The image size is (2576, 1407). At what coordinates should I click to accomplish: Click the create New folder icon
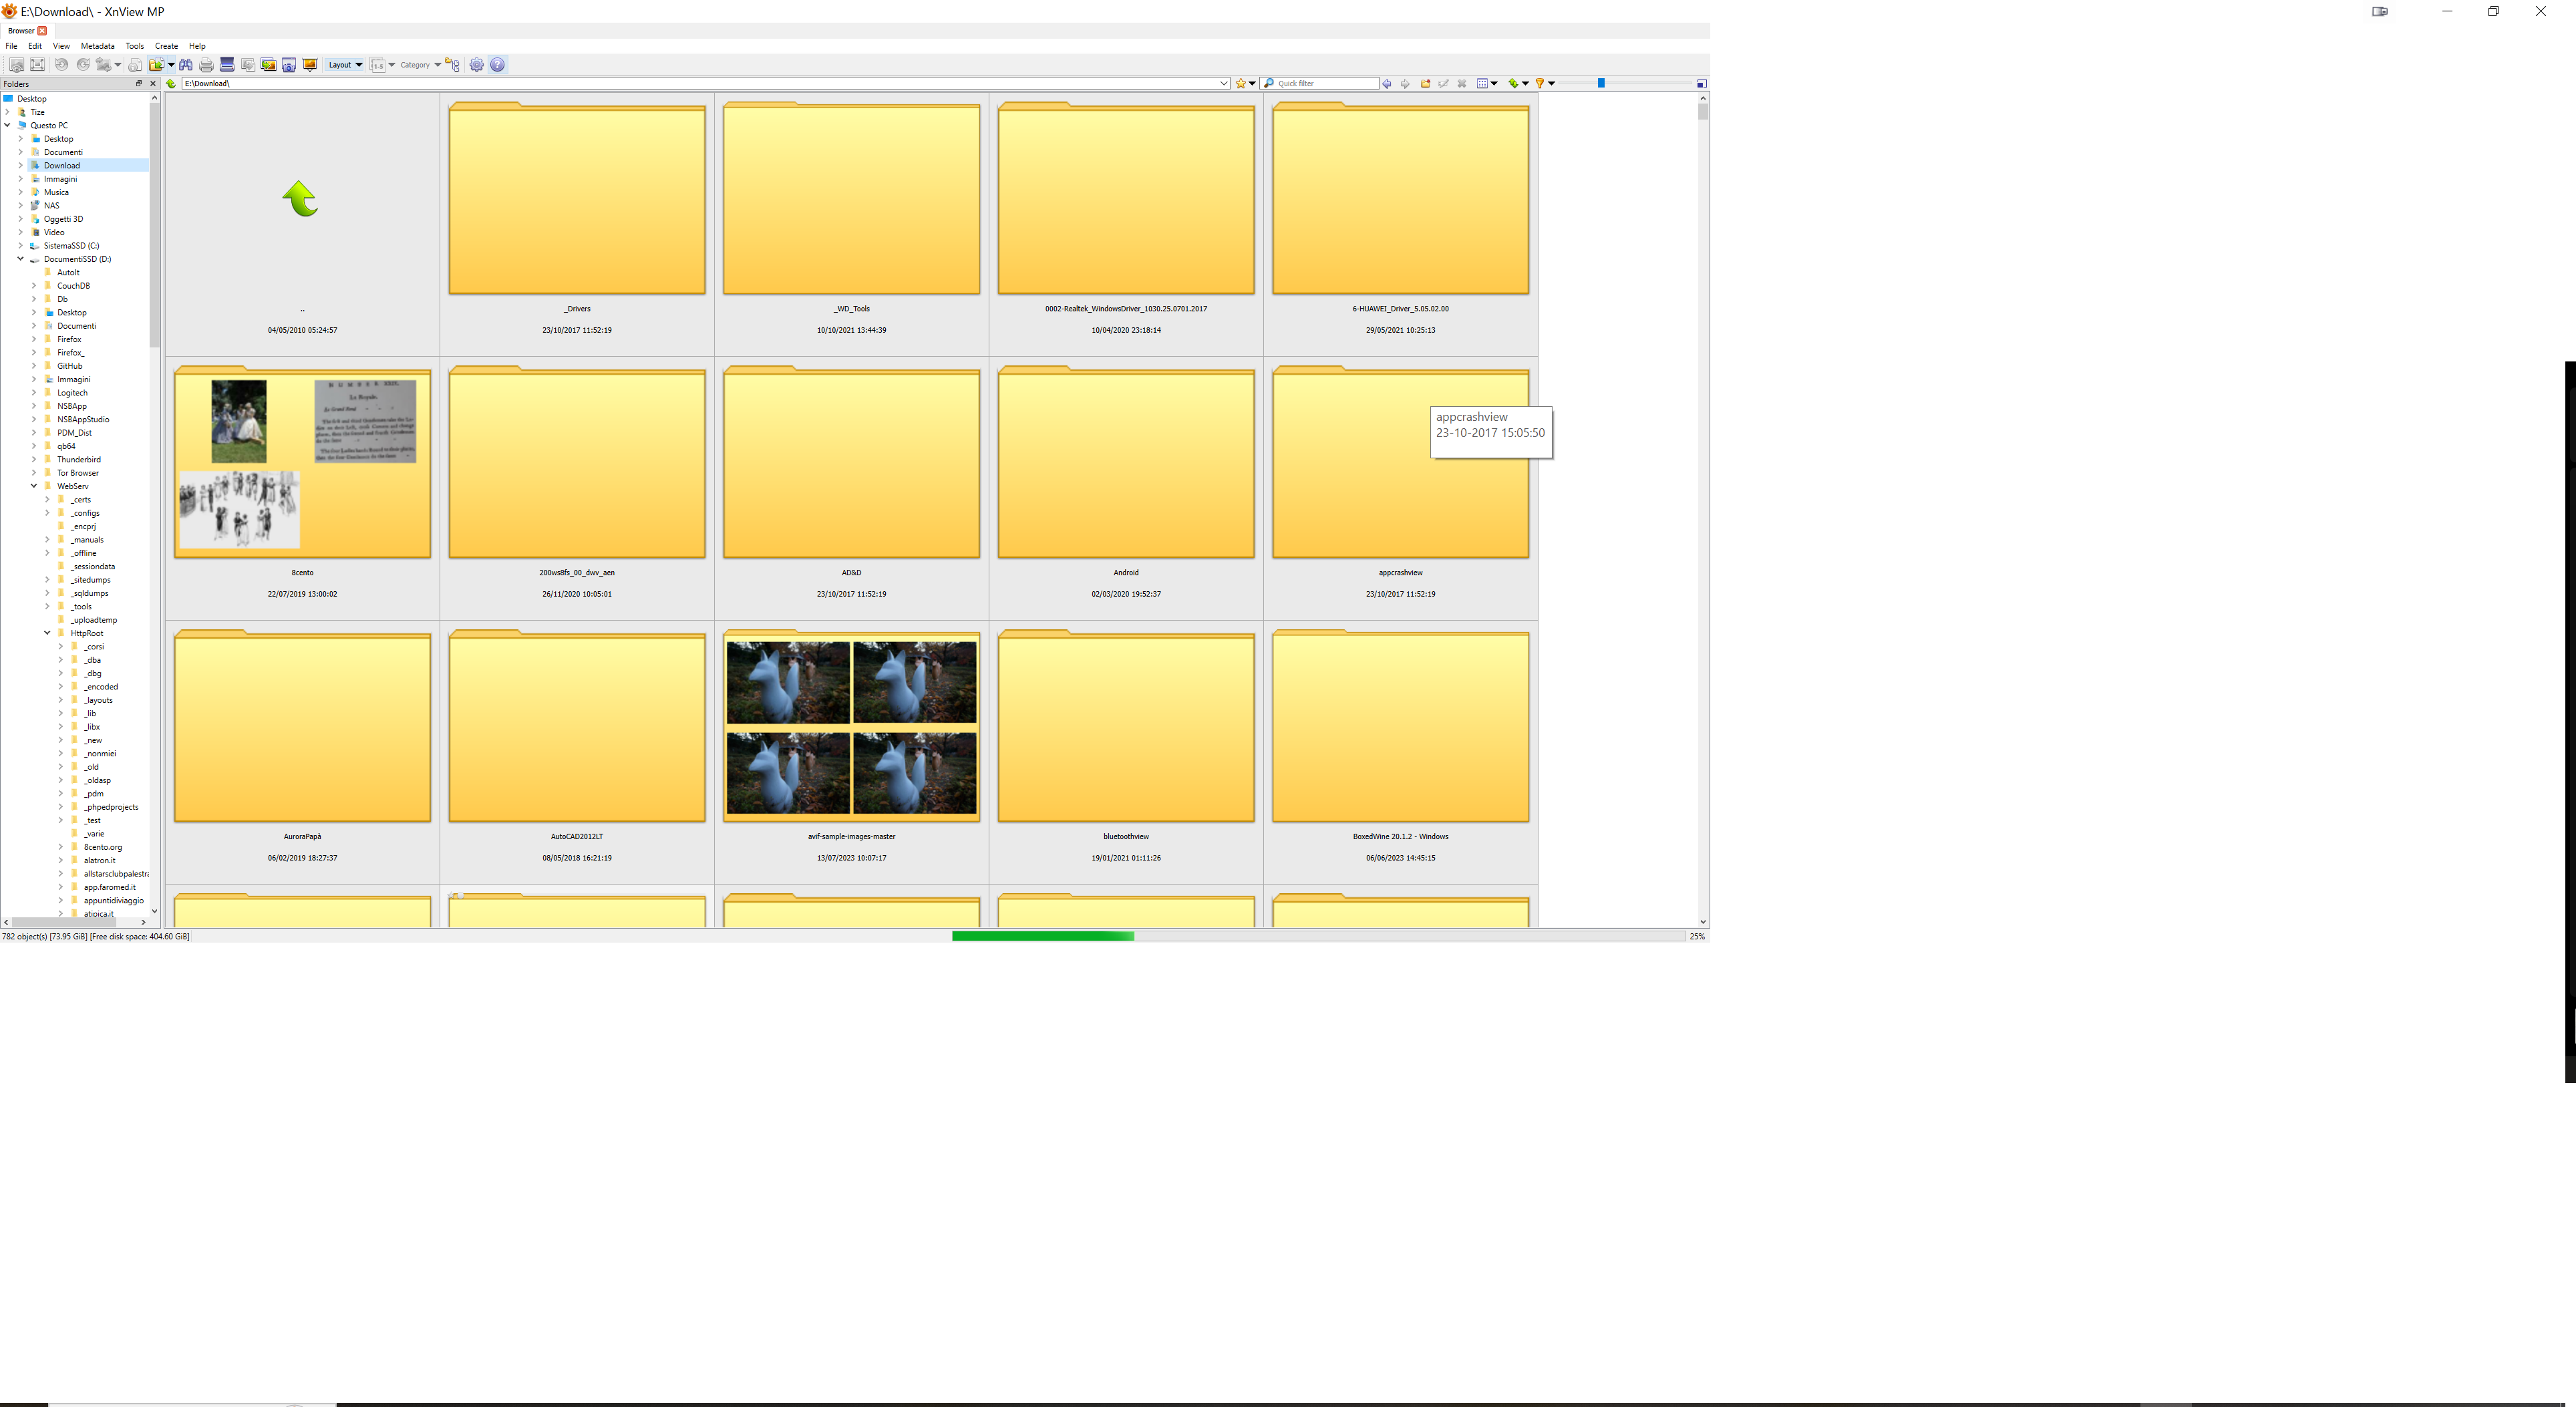[1425, 84]
